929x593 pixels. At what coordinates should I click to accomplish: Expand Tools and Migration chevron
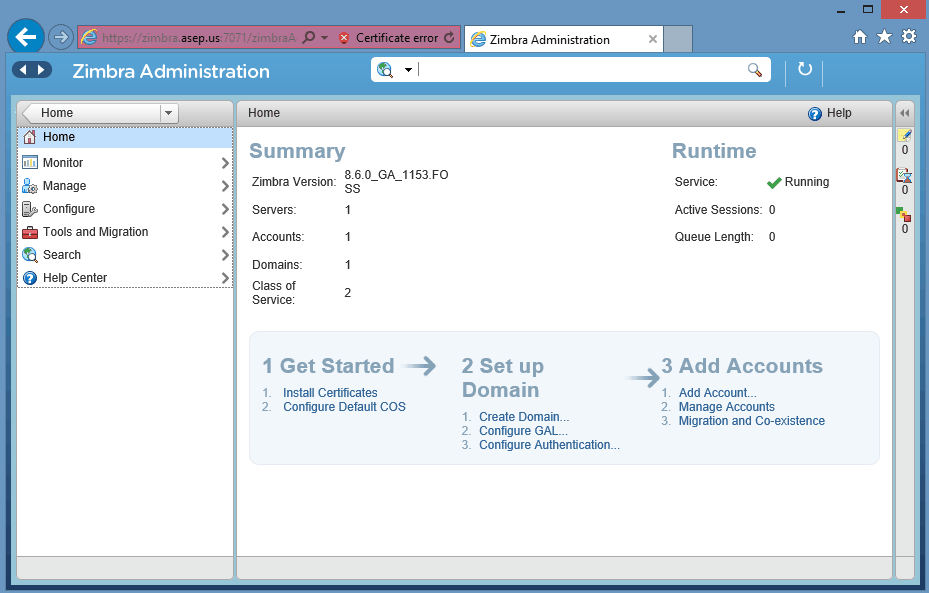pos(225,232)
